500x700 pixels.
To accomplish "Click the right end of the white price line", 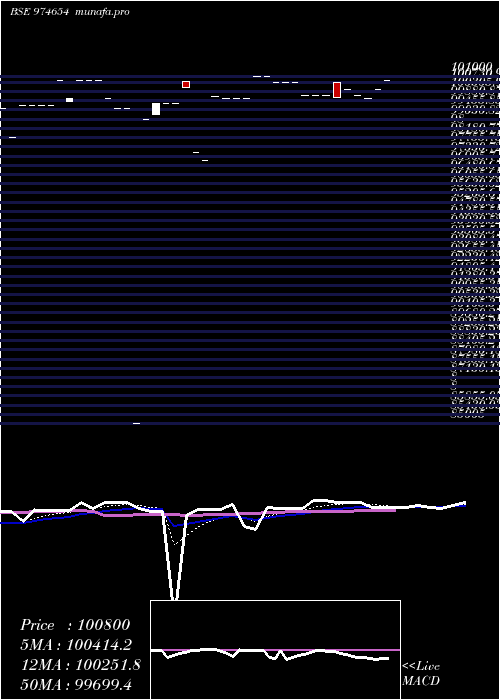I will (464, 503).
